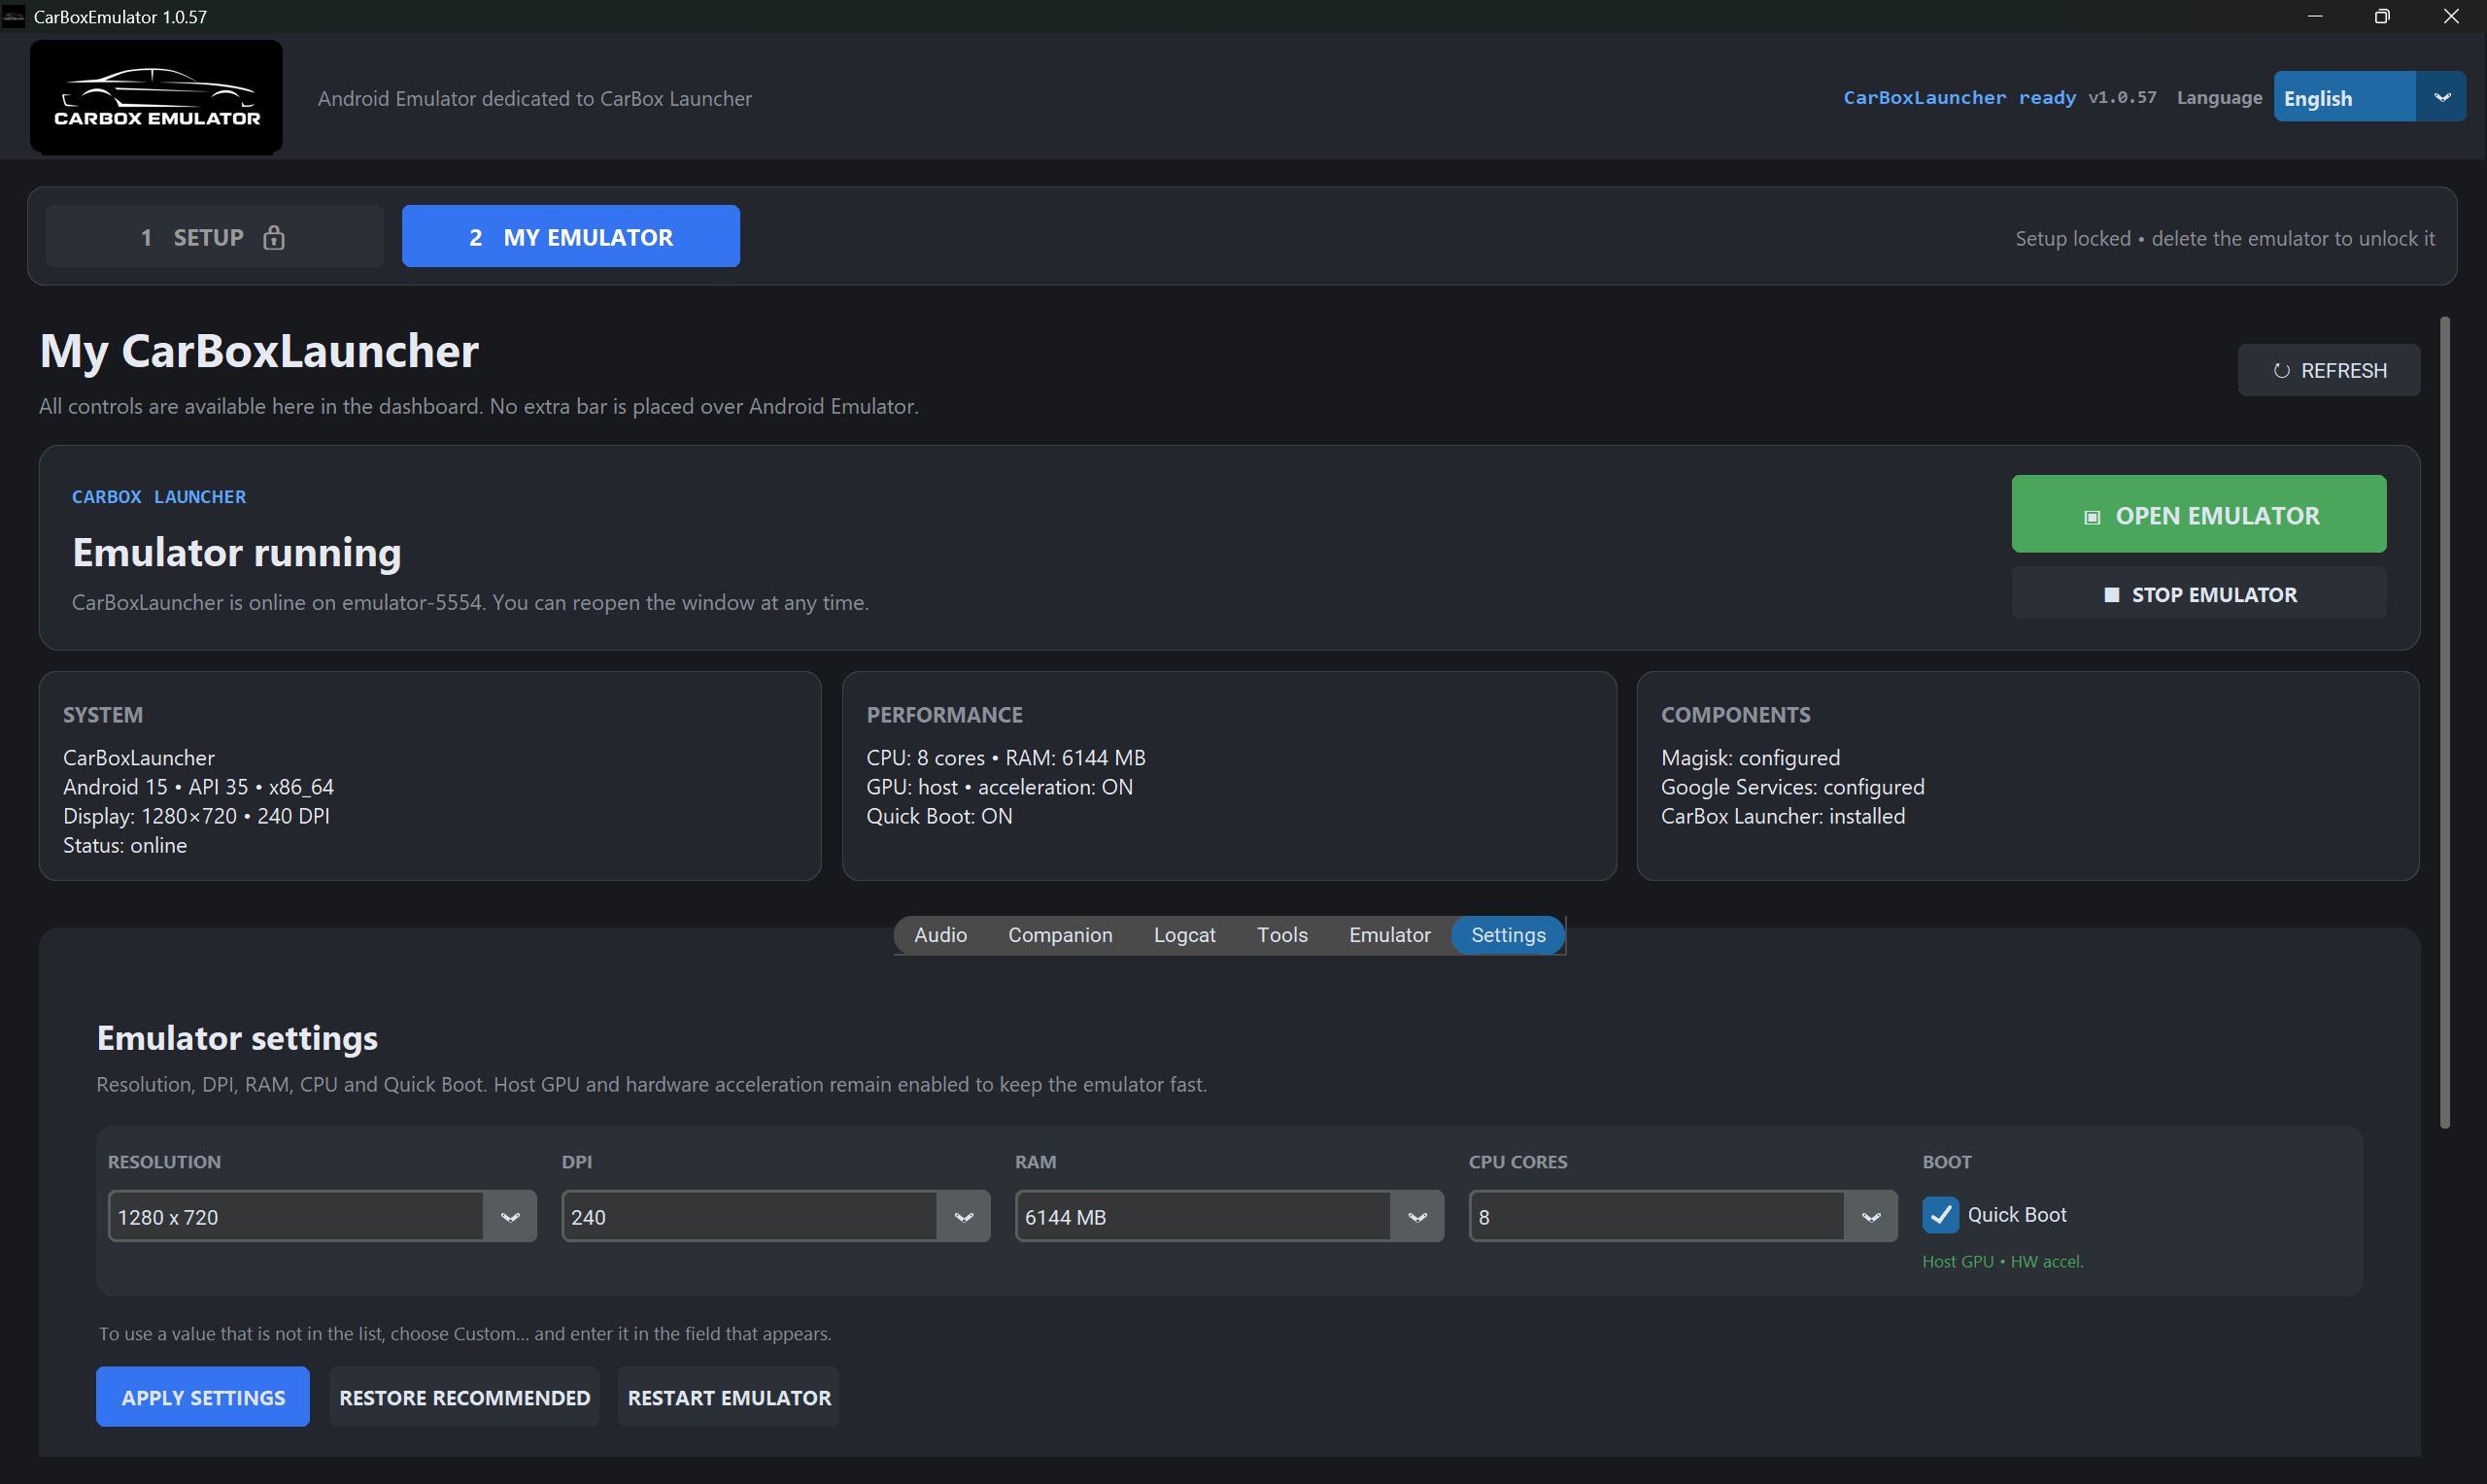Click the 'CARBOX LAUNCHER' blue label
This screenshot has height=1484, width=2487.
pos(158,497)
